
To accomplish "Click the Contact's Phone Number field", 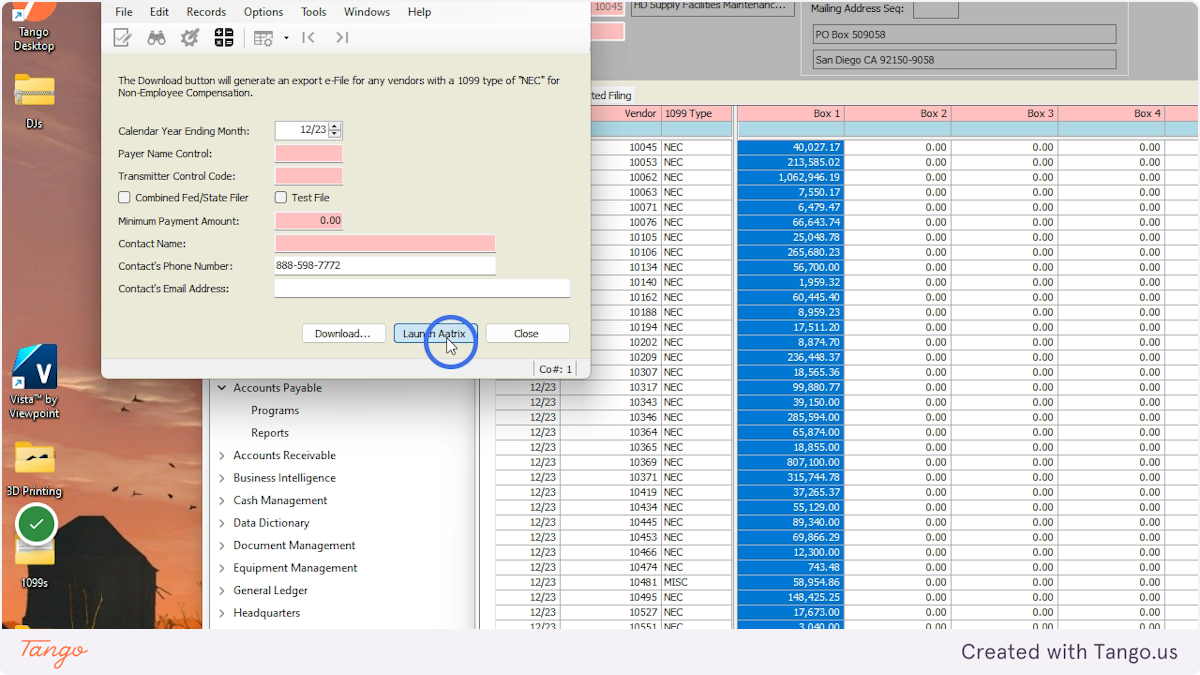I will point(385,266).
